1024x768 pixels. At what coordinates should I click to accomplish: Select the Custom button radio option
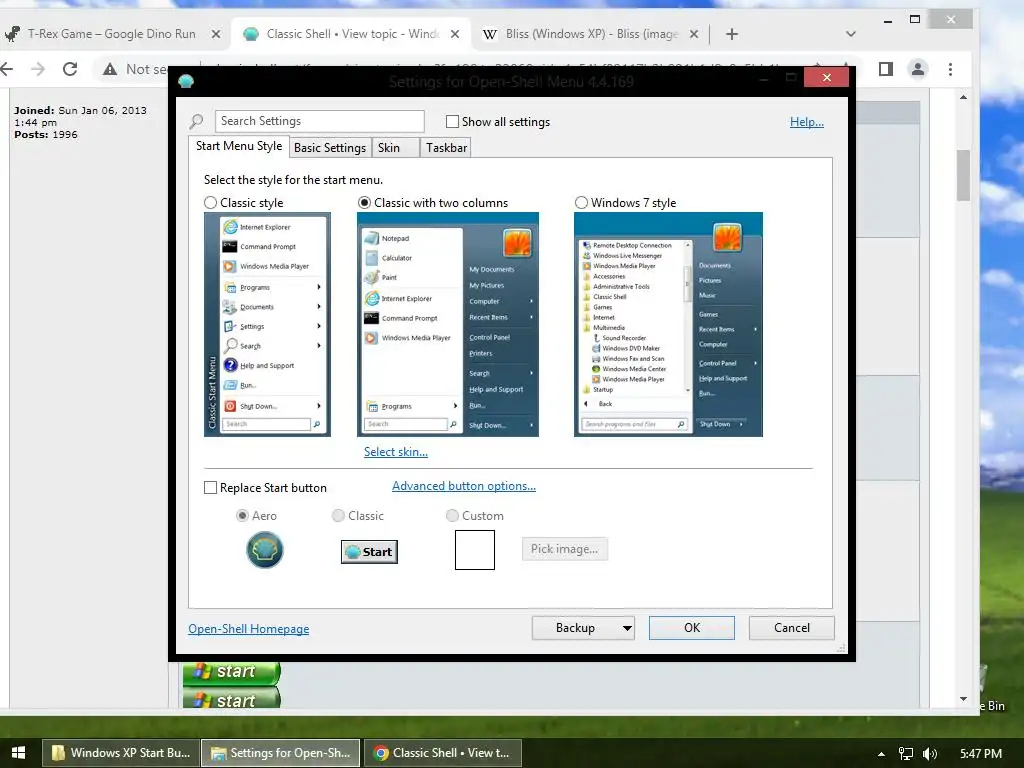pos(452,515)
